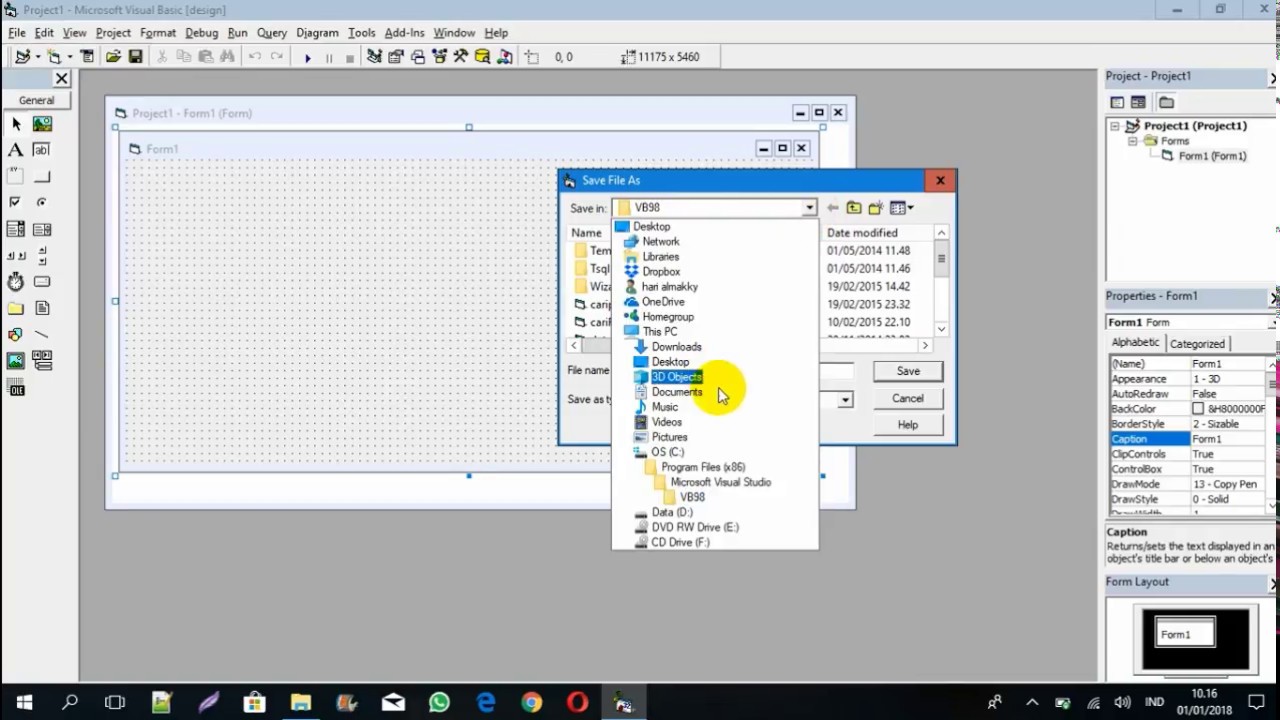The image size is (1280, 720).
Task: Open the Menu Editor from toolbar
Action: pyautogui.click(x=87, y=57)
